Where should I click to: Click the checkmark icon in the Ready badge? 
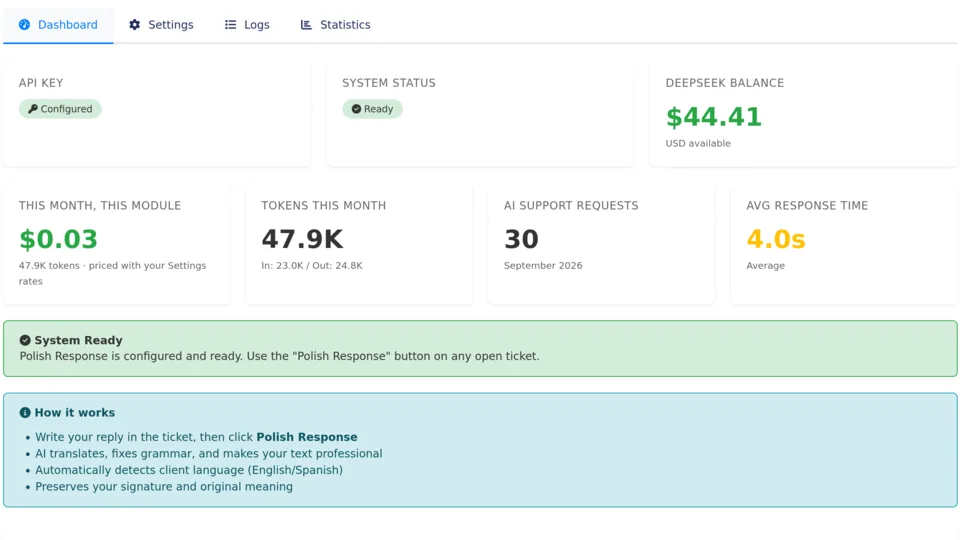[356, 109]
